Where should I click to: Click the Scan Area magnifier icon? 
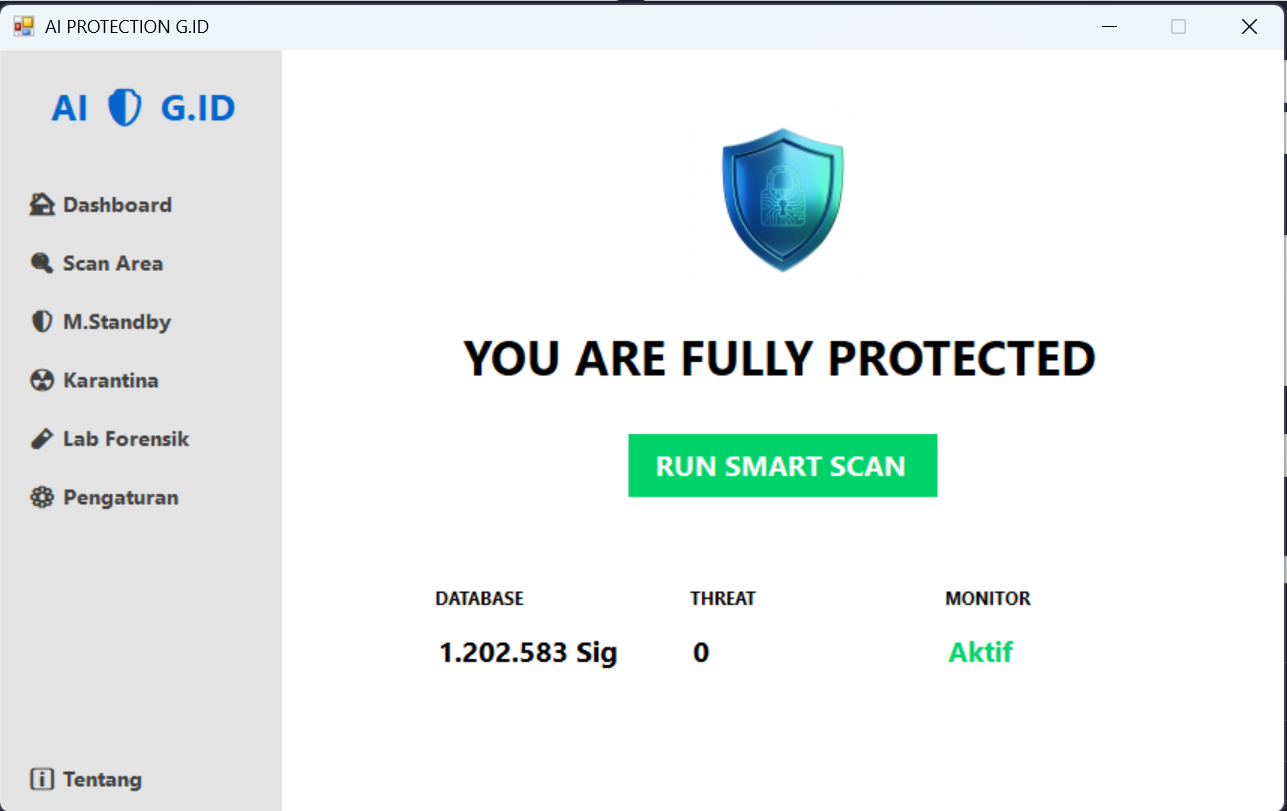pos(41,263)
